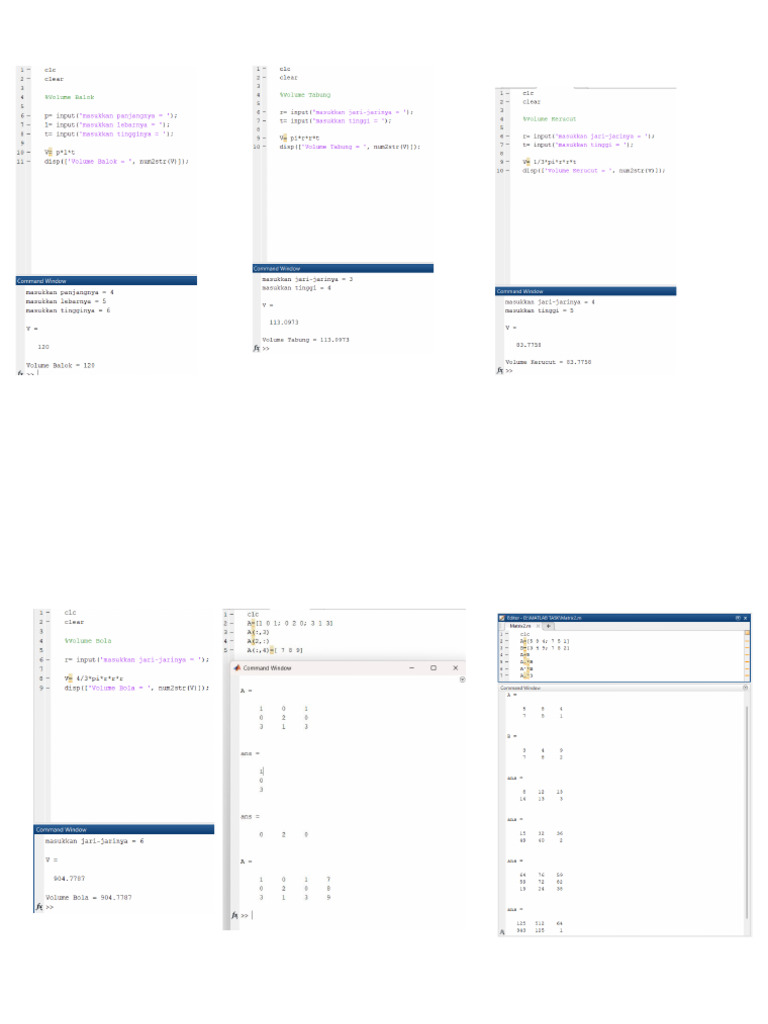Click output text 'Volume Tabung = 113.0973'
The width and height of the screenshot is (768, 1024).
tap(306, 340)
